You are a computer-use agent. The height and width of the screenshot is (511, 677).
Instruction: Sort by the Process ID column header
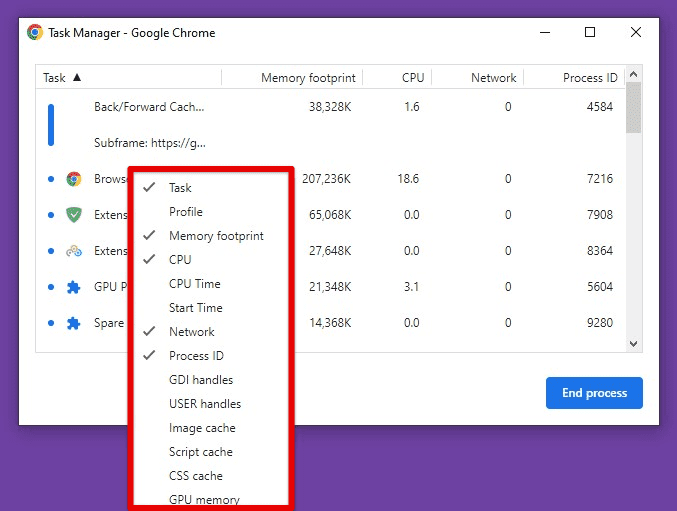574,78
